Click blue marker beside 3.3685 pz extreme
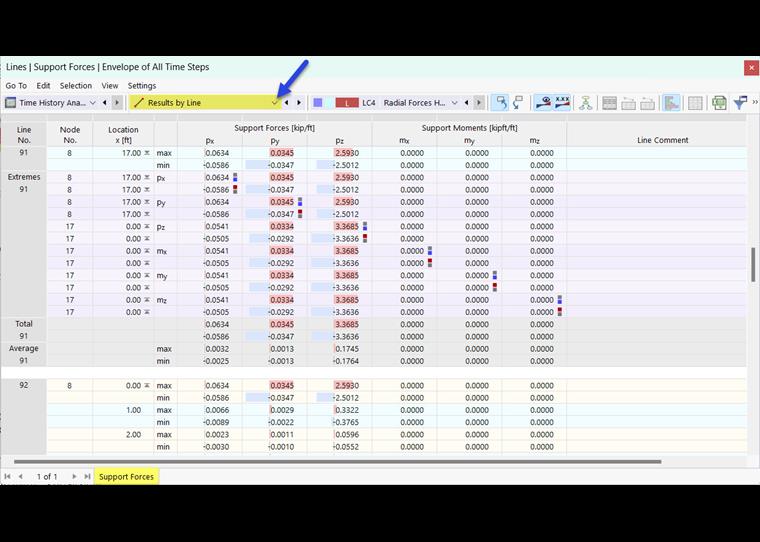Screen dimensions: 760x542 [x=365, y=226]
